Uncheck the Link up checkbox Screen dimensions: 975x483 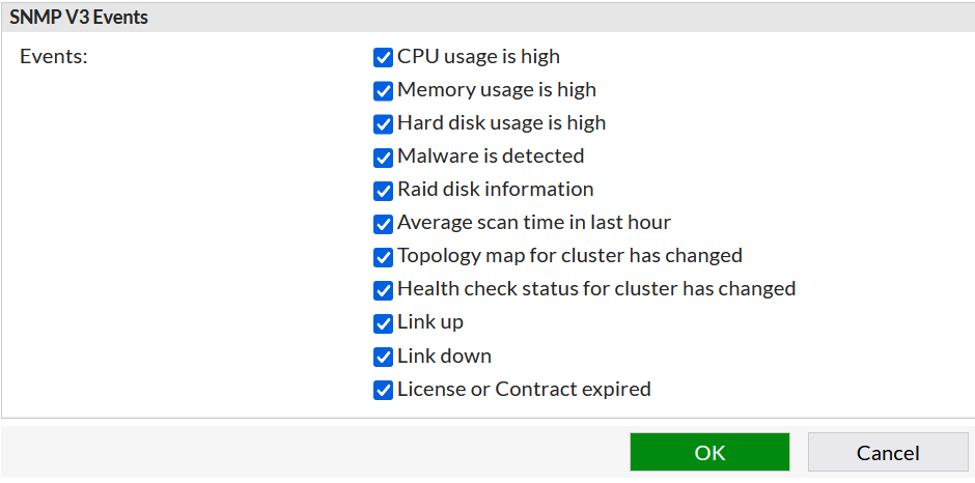[x=383, y=324]
